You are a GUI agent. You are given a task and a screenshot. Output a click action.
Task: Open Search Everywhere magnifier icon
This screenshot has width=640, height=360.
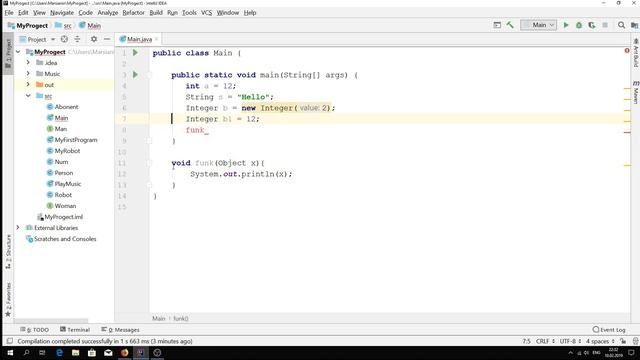621,25
